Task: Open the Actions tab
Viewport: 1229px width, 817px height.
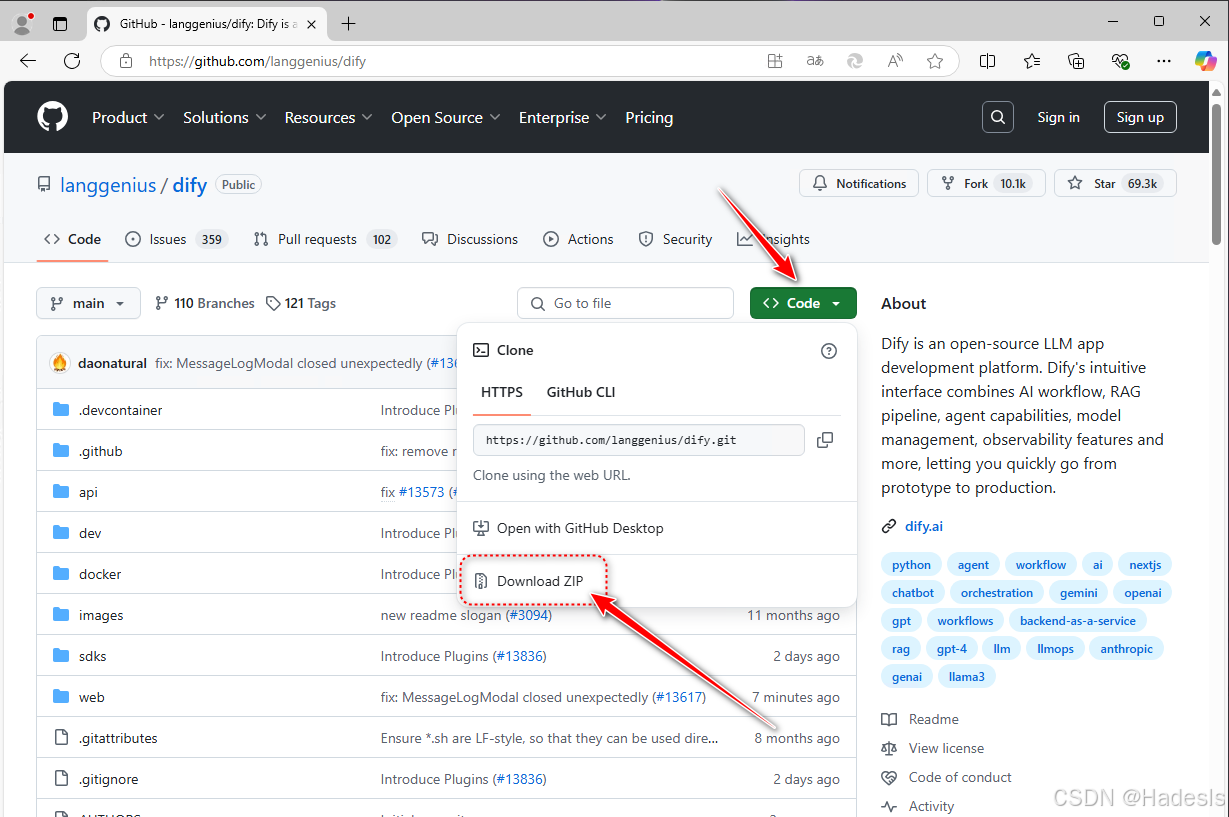Action: coord(578,239)
